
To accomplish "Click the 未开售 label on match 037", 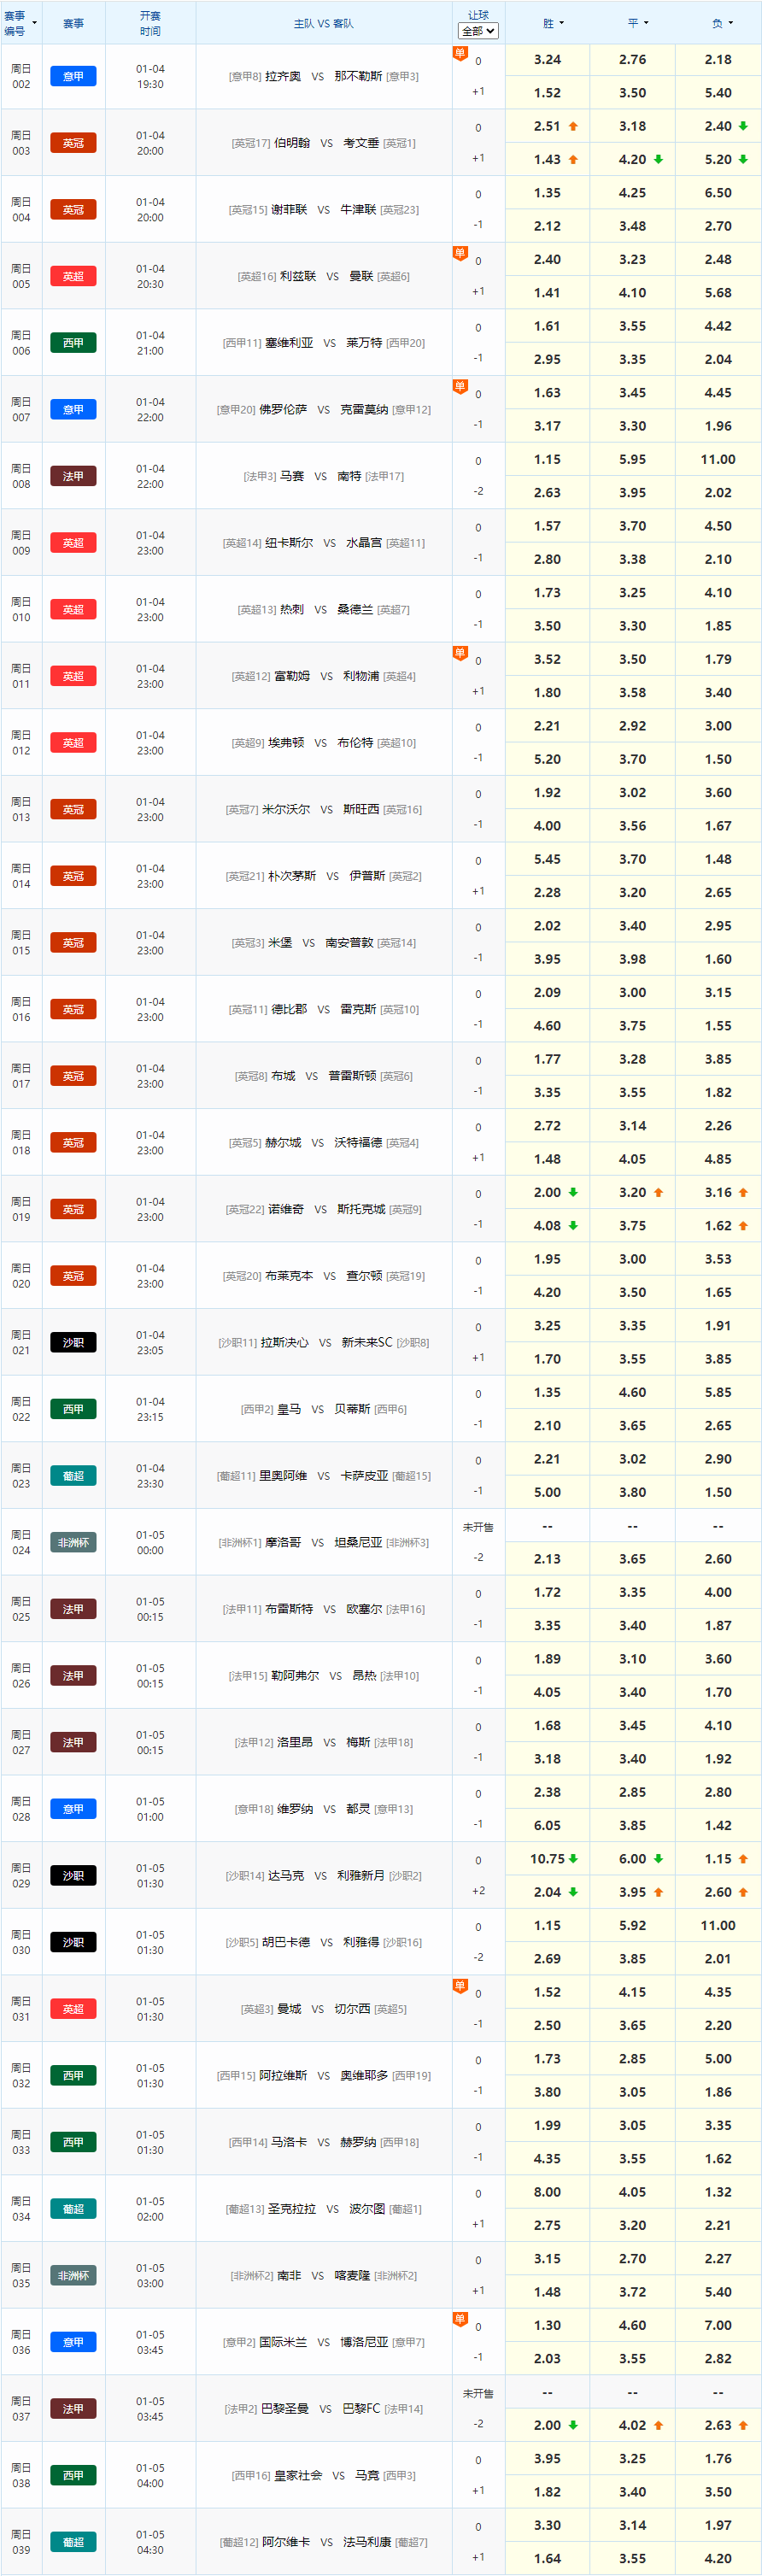I will tap(478, 2394).
